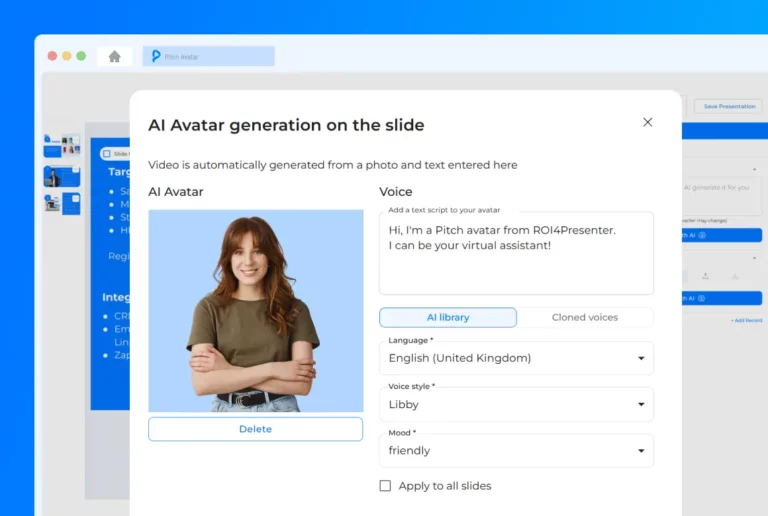Select the second slide thumbnail
This screenshot has width=768, height=516.
(61, 176)
